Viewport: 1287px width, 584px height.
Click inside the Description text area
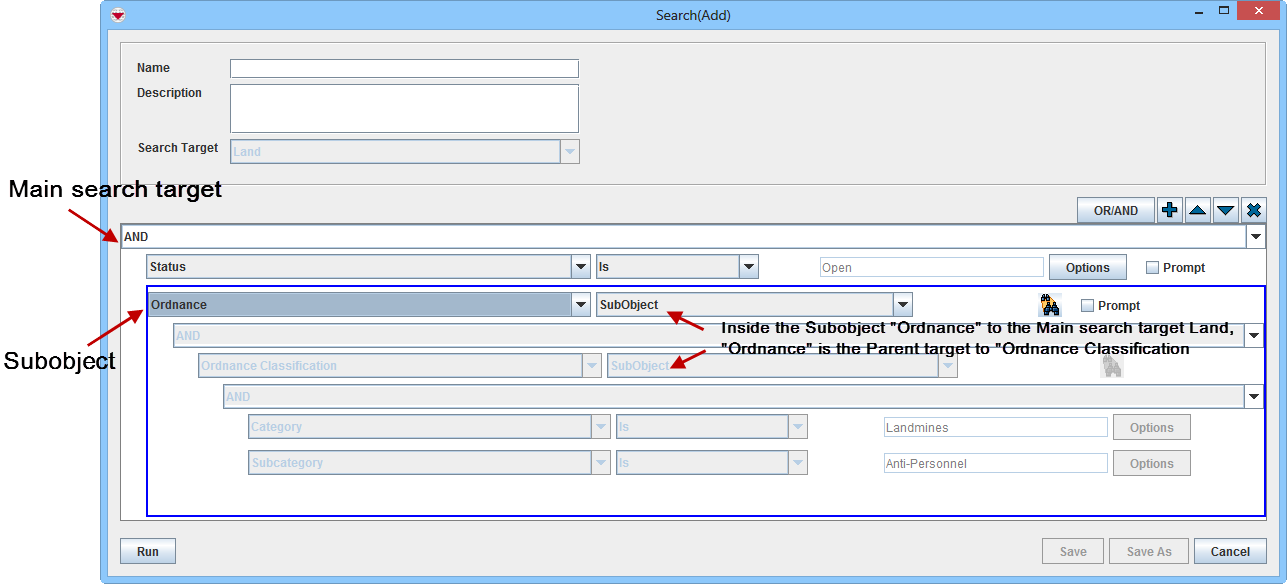click(x=404, y=108)
